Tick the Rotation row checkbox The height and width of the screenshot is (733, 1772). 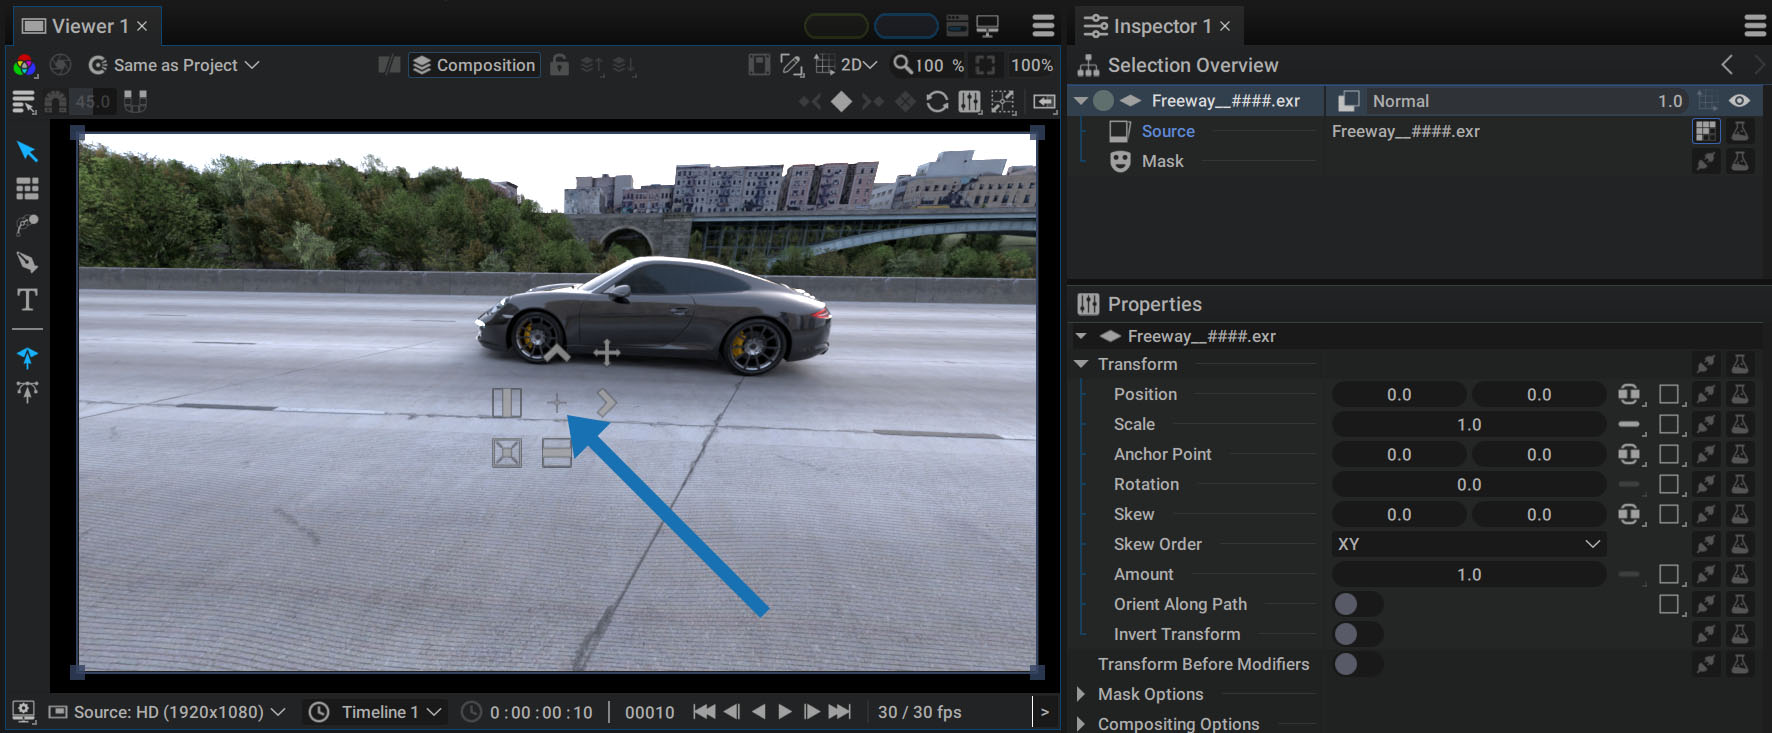(x=1669, y=484)
